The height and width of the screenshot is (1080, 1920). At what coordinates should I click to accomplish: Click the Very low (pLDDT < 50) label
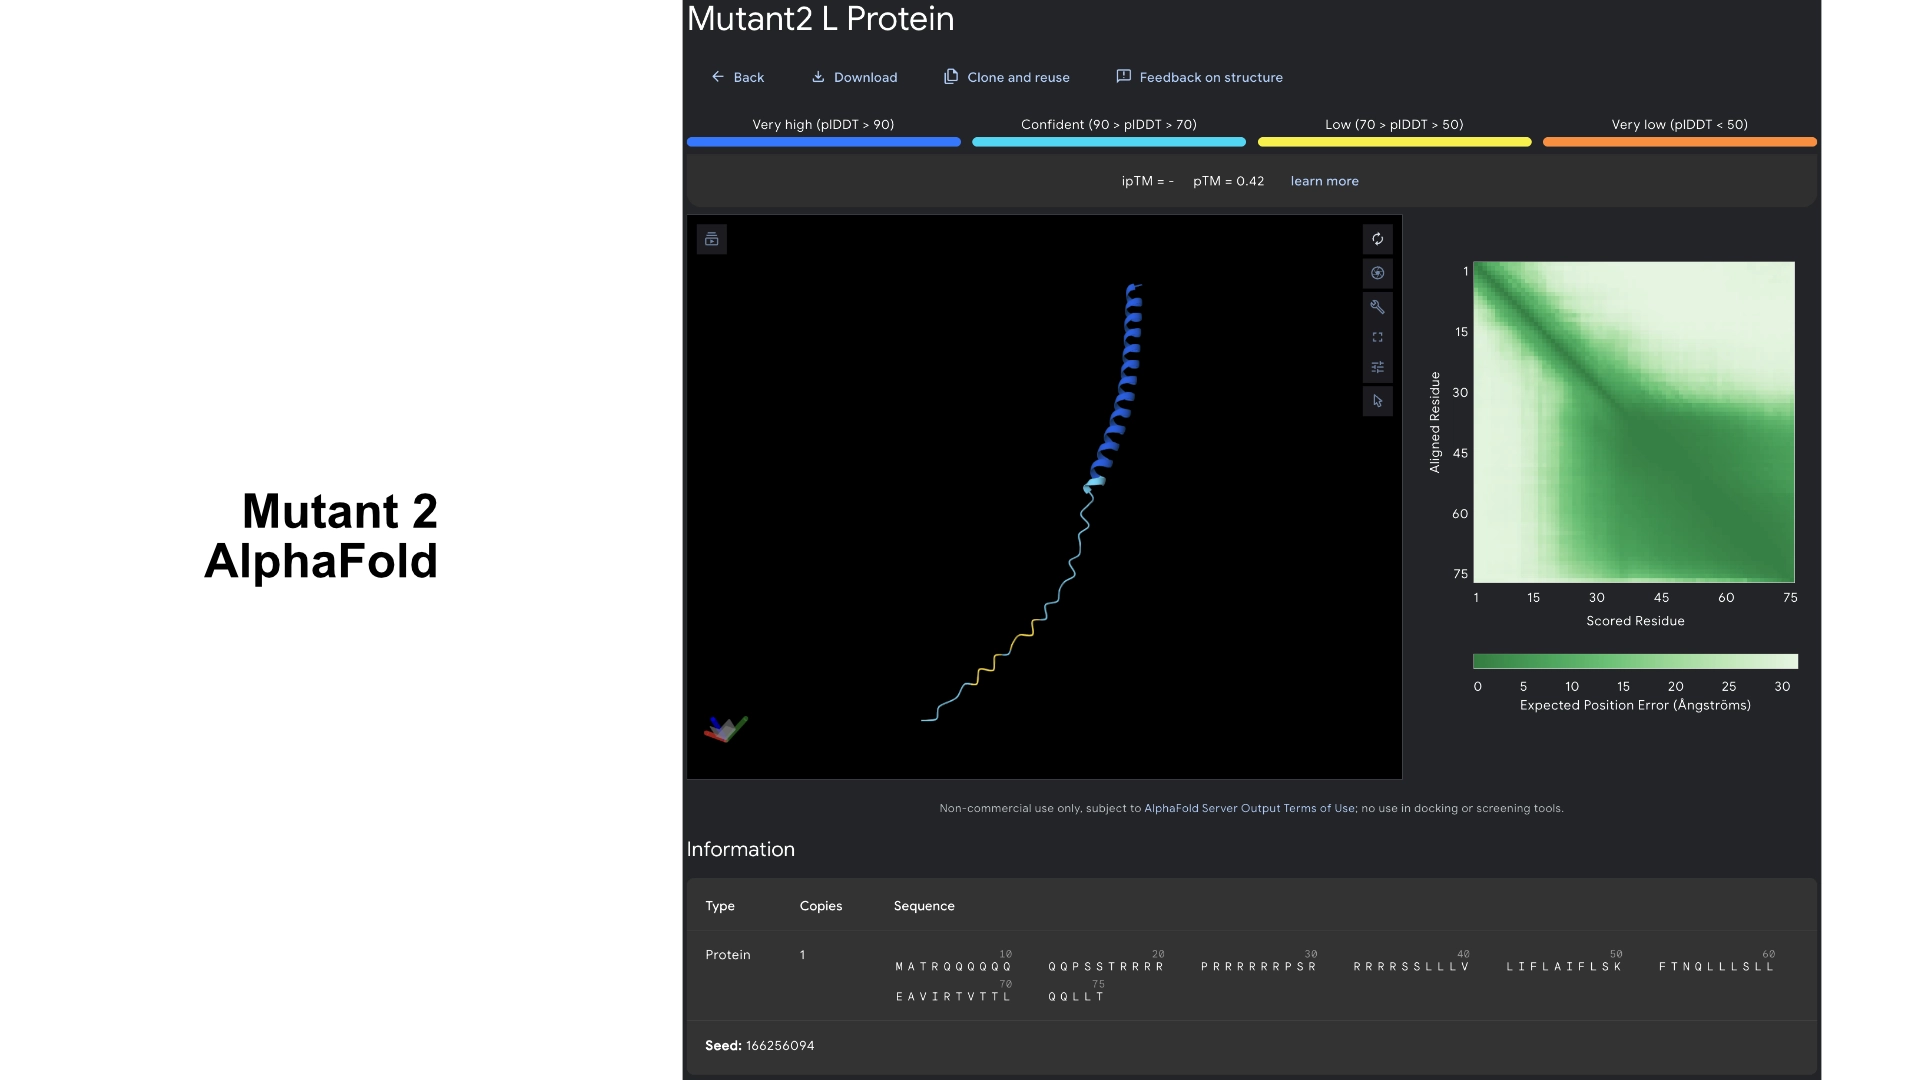(x=1680, y=125)
